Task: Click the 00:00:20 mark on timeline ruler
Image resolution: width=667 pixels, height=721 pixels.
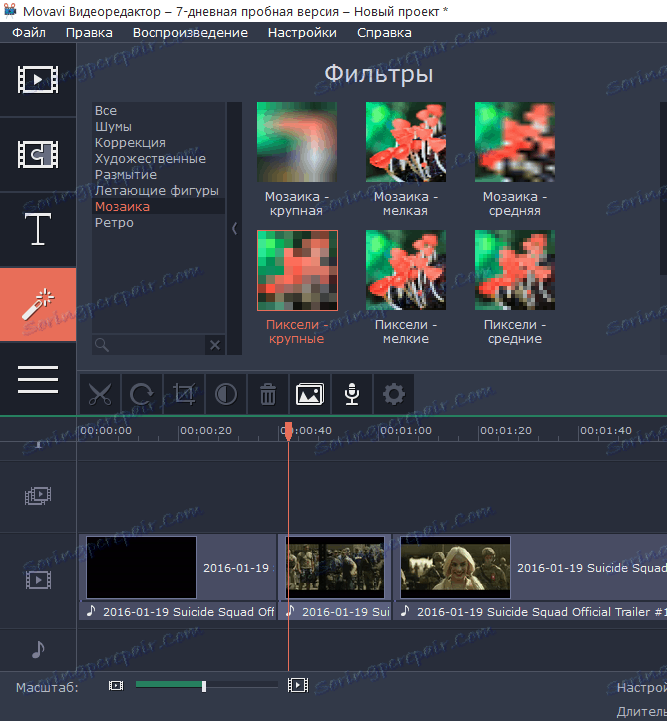Action: [206, 431]
